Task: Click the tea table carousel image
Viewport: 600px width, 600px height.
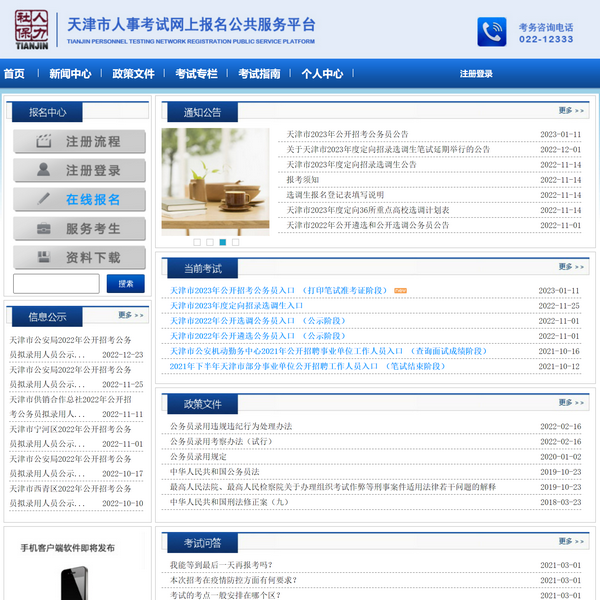Action: point(215,180)
